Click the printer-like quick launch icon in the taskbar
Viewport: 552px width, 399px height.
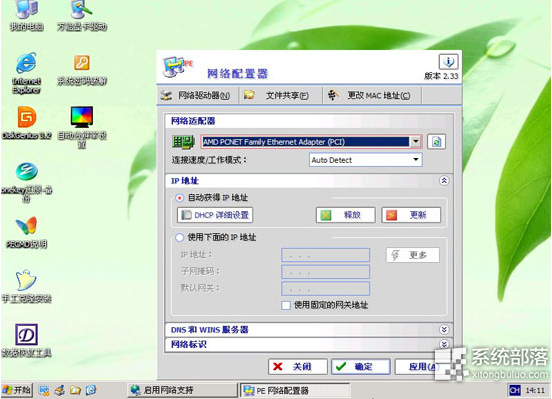(59, 390)
